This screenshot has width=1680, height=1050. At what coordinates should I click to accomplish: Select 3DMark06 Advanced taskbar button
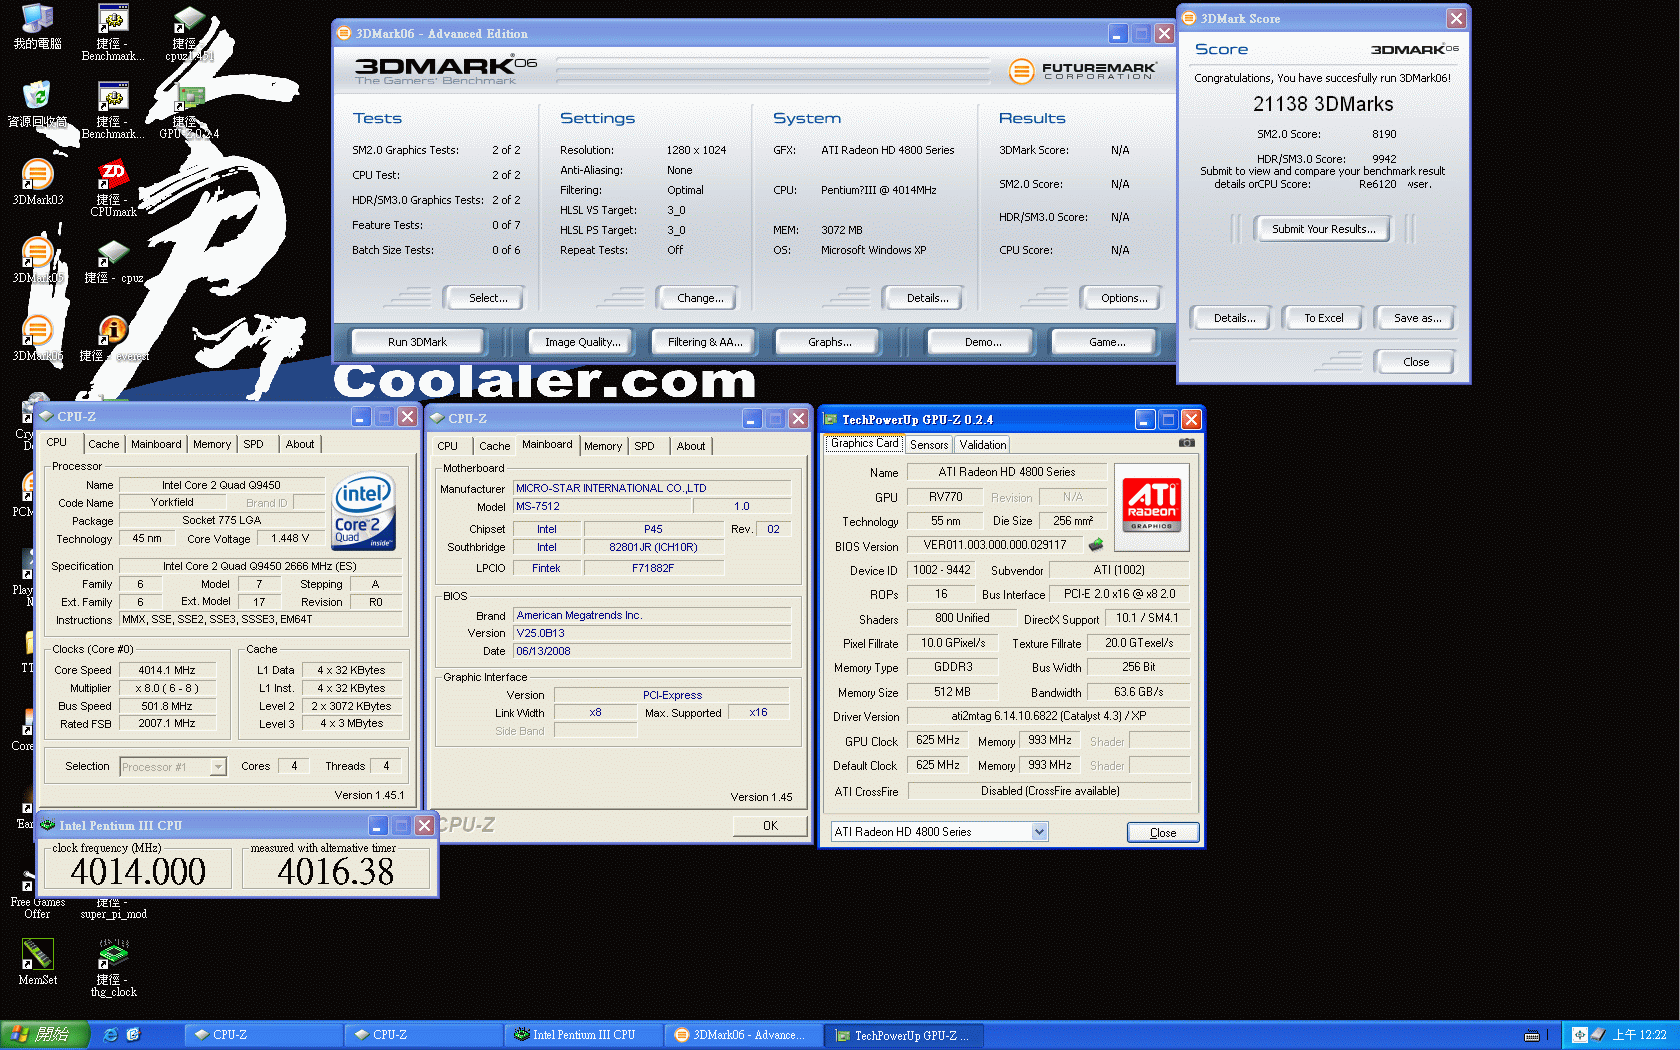point(744,1035)
